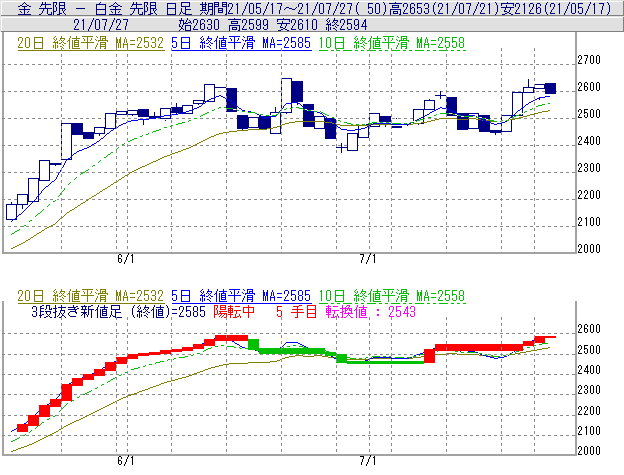Click the date 21/07/27 in the header row
624x475 pixels.
pos(101,25)
